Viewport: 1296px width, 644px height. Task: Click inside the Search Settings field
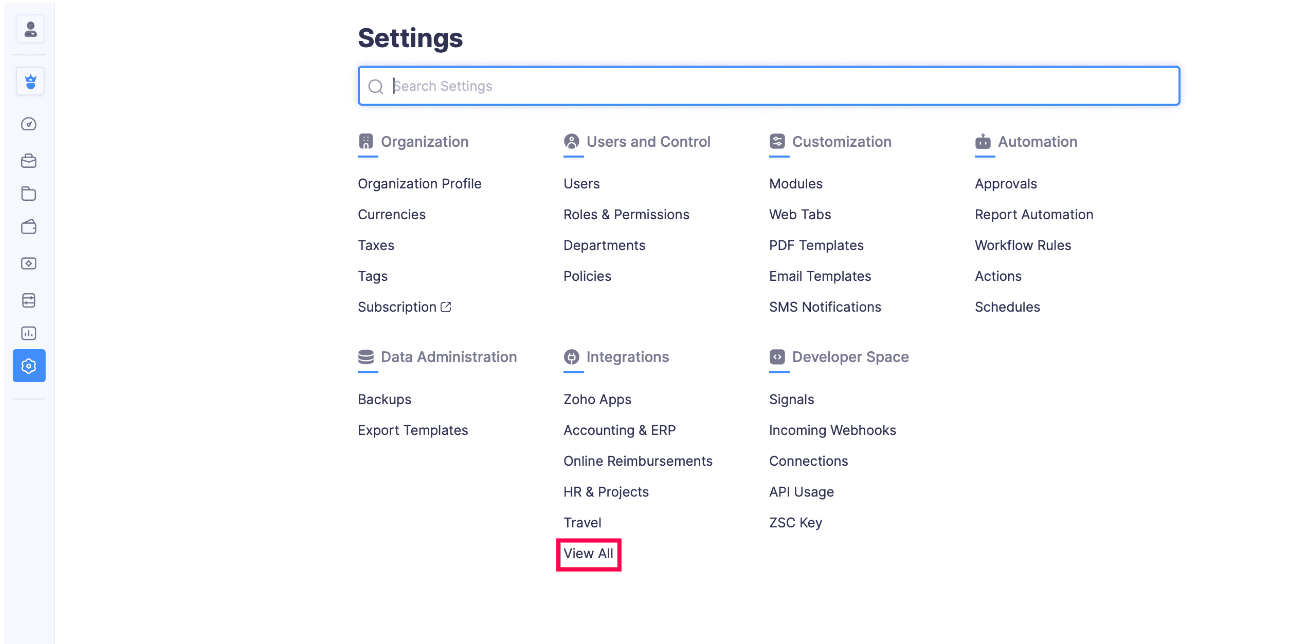700,86
